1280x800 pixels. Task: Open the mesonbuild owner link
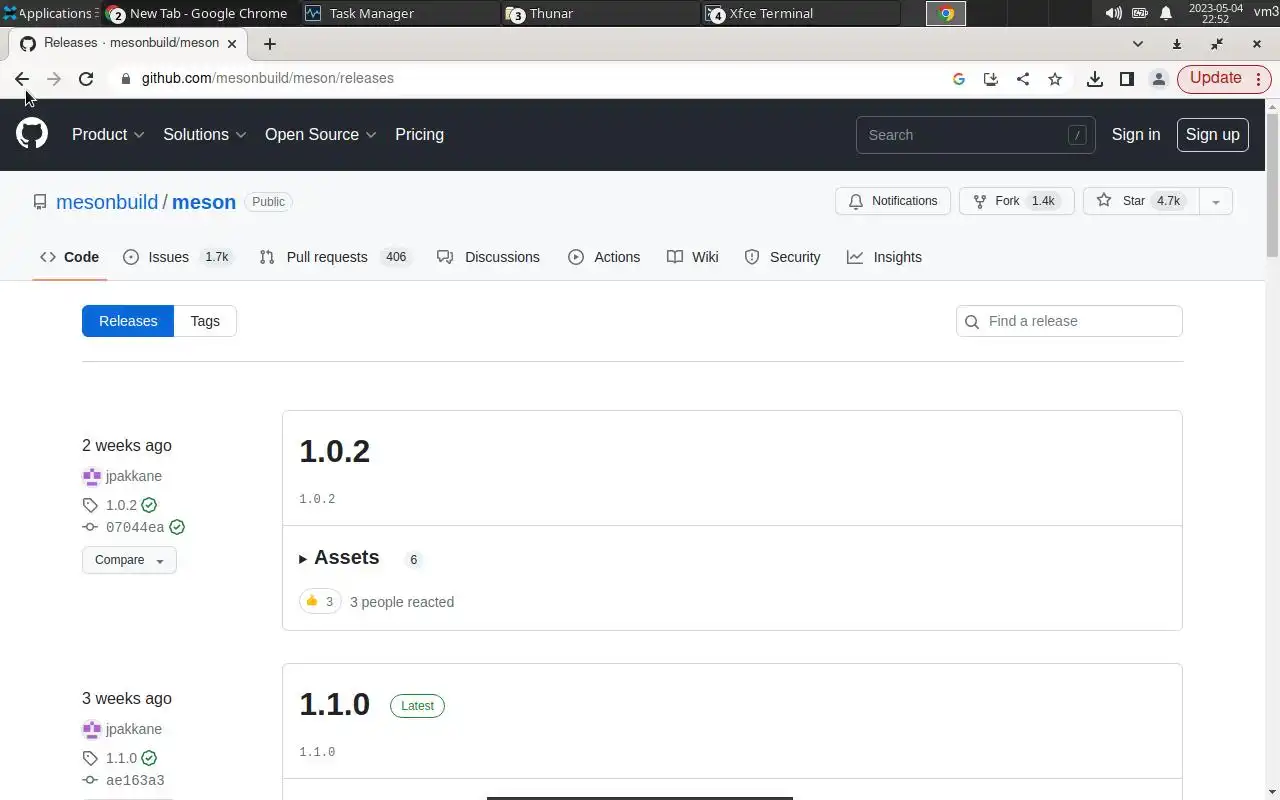point(107,202)
